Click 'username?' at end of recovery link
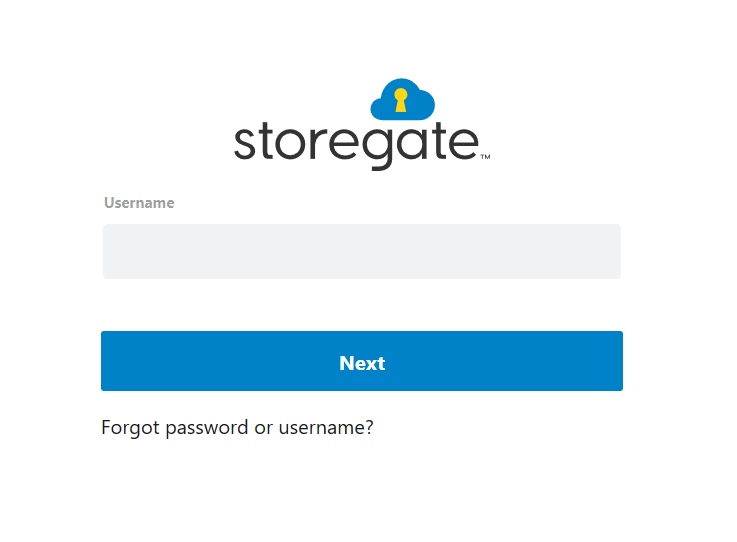This screenshot has height=542, width=737. (326, 427)
